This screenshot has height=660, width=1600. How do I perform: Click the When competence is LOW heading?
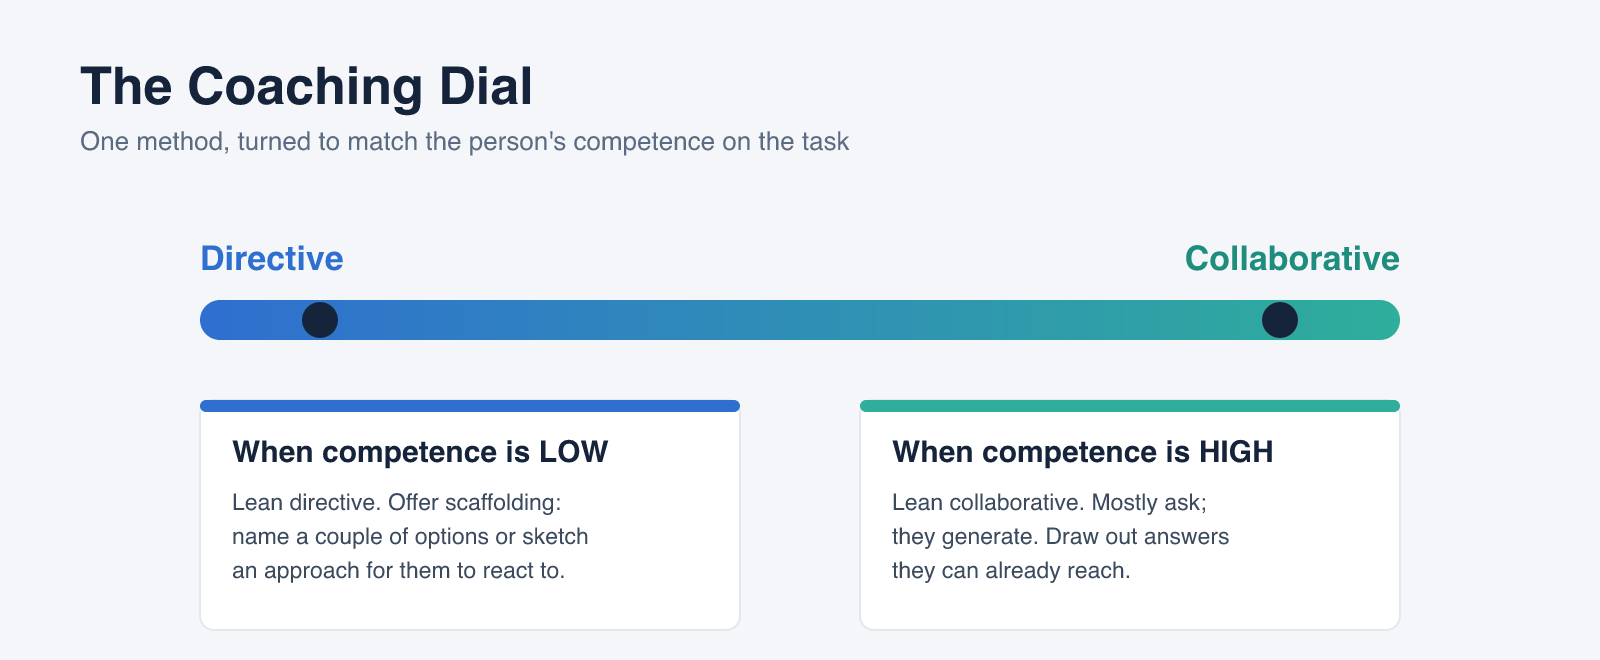pos(420,452)
